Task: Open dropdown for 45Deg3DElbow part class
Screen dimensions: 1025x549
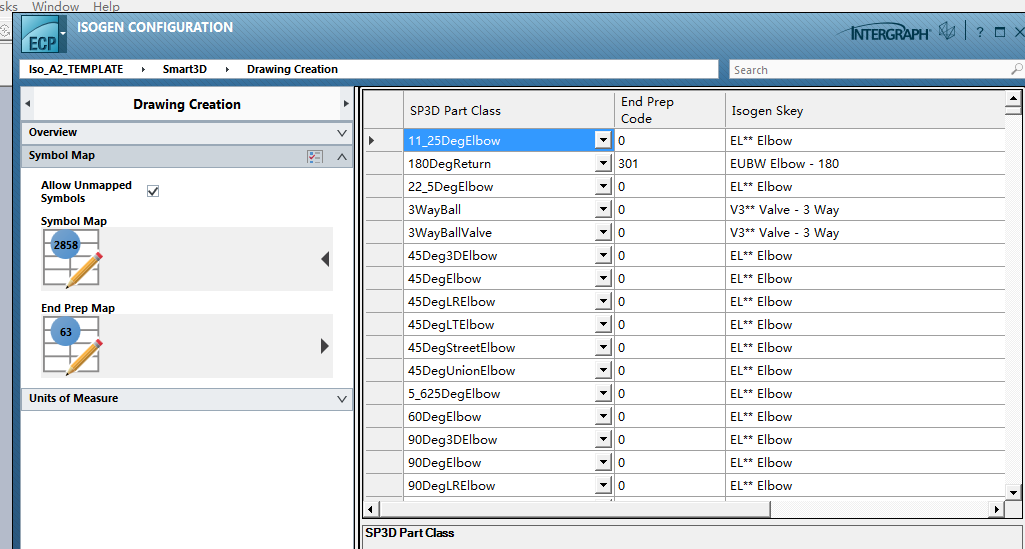Action: pos(603,256)
